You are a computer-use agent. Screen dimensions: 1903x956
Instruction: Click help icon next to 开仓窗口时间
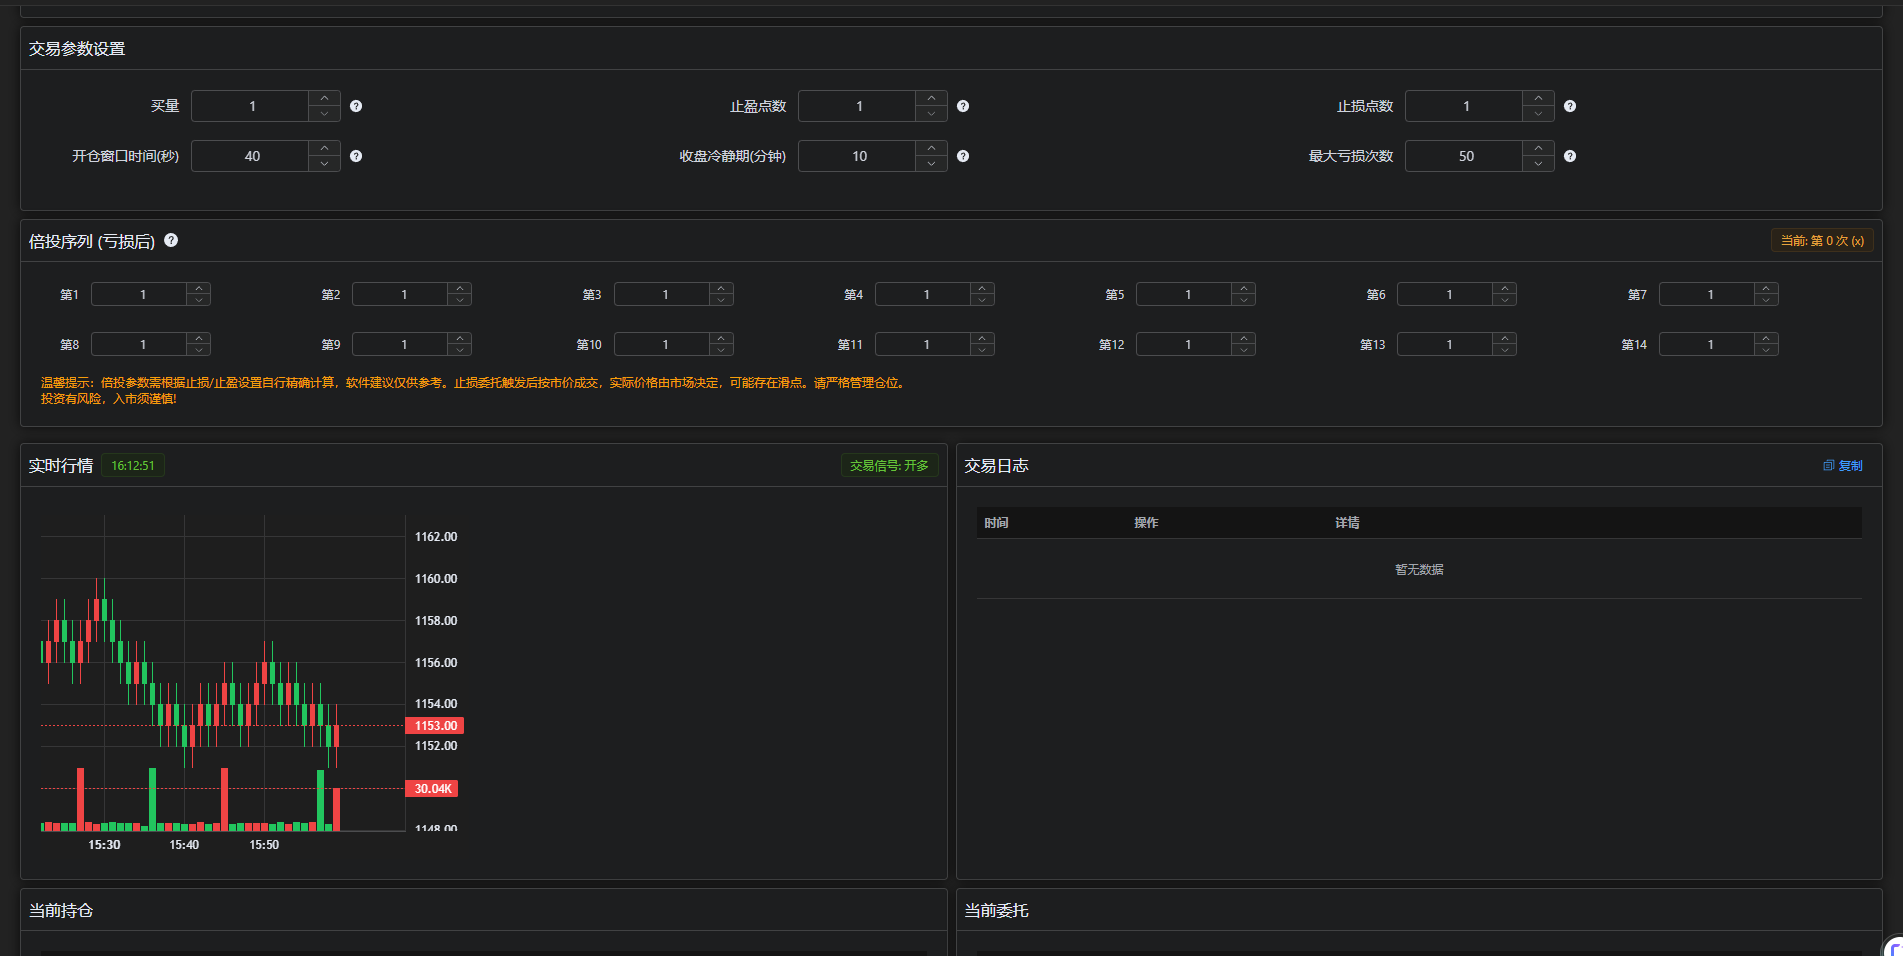coord(356,156)
